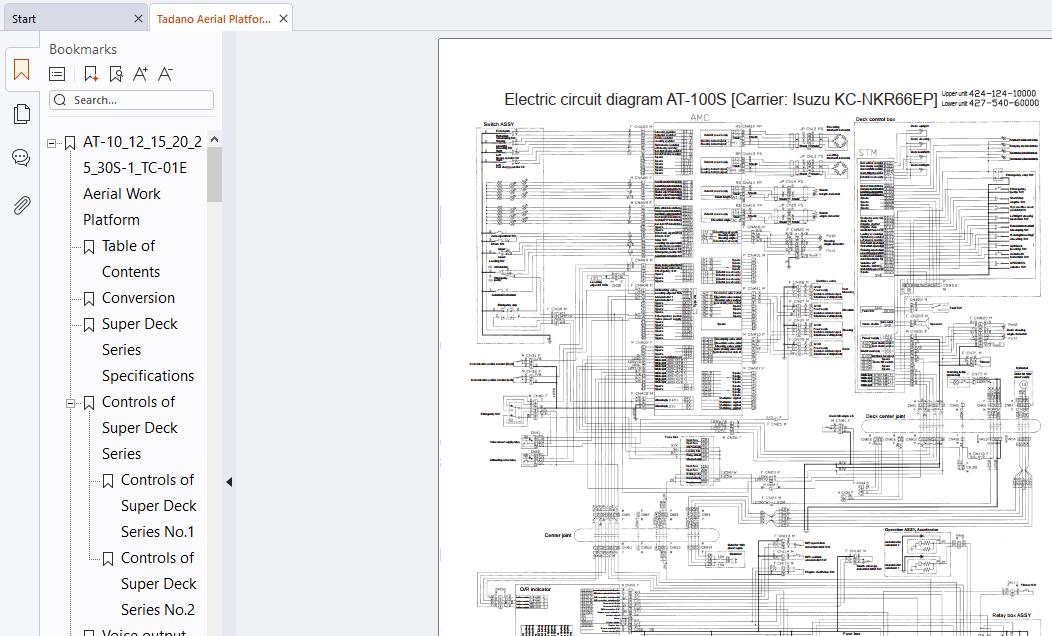Screen dimensions: 1052x636
Task: Decrease bookmark text size
Action: [x=166, y=74]
